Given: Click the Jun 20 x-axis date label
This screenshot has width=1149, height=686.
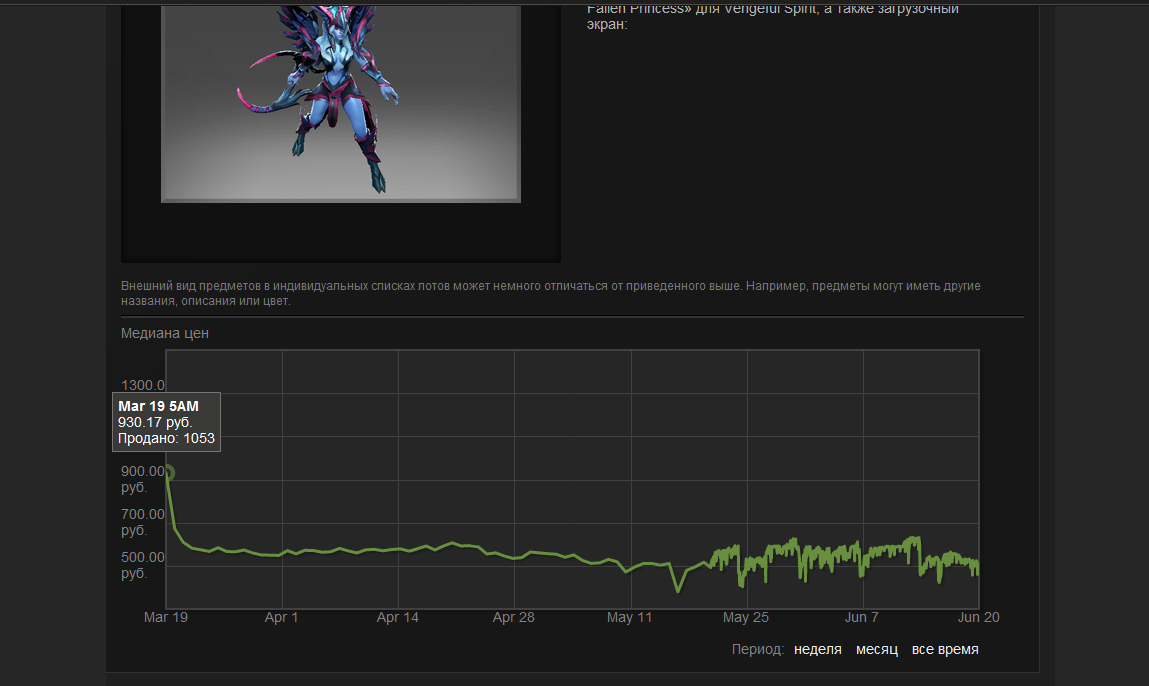Looking at the screenshot, I should [x=978, y=617].
